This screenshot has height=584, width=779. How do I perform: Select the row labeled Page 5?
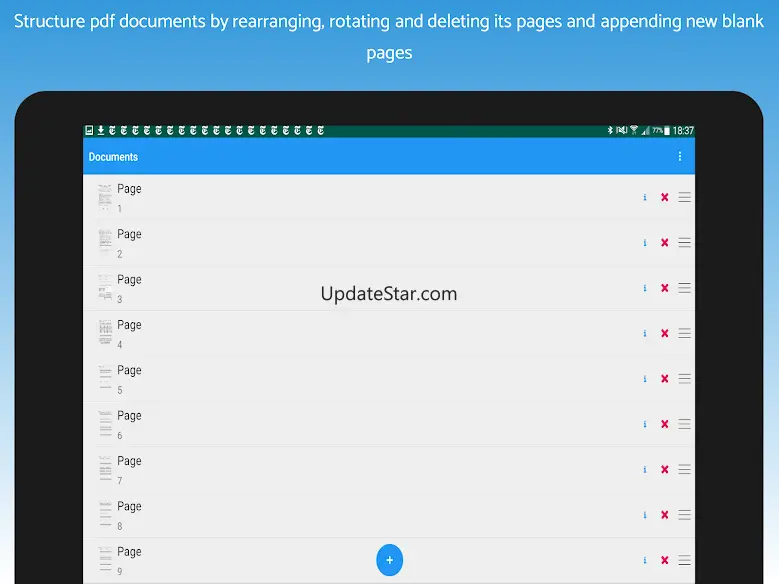(x=389, y=379)
